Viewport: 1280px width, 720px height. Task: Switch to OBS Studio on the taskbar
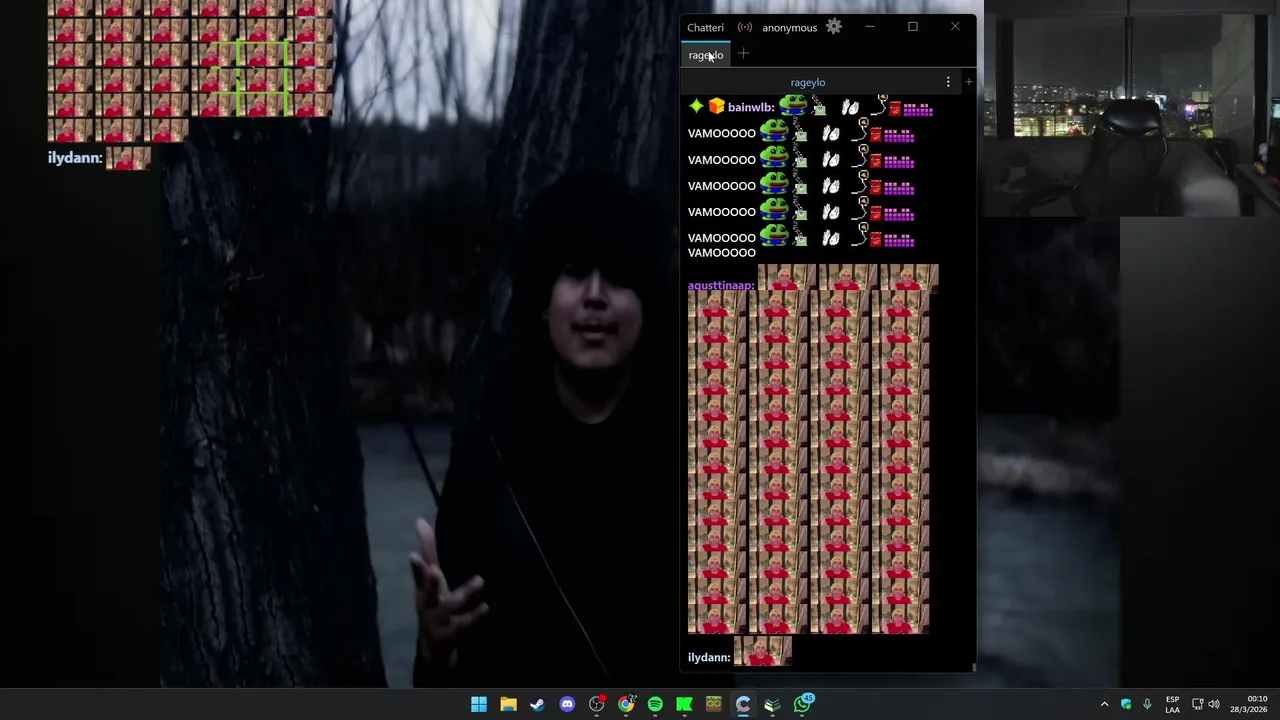pyautogui.click(x=596, y=704)
